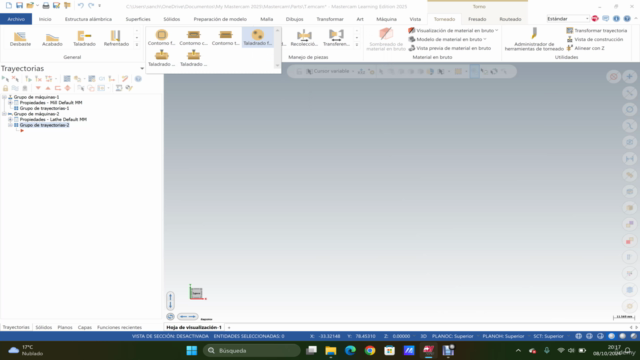This screenshot has height=360, width=640.
Task: Add a new viewsheet with plus button
Action: pyautogui.click(x=229, y=327)
